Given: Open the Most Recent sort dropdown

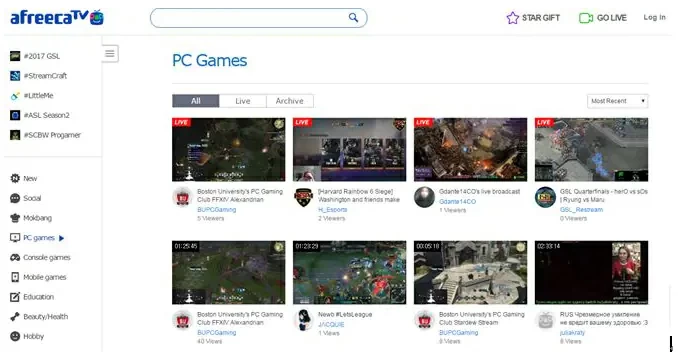Looking at the screenshot, I should (617, 101).
